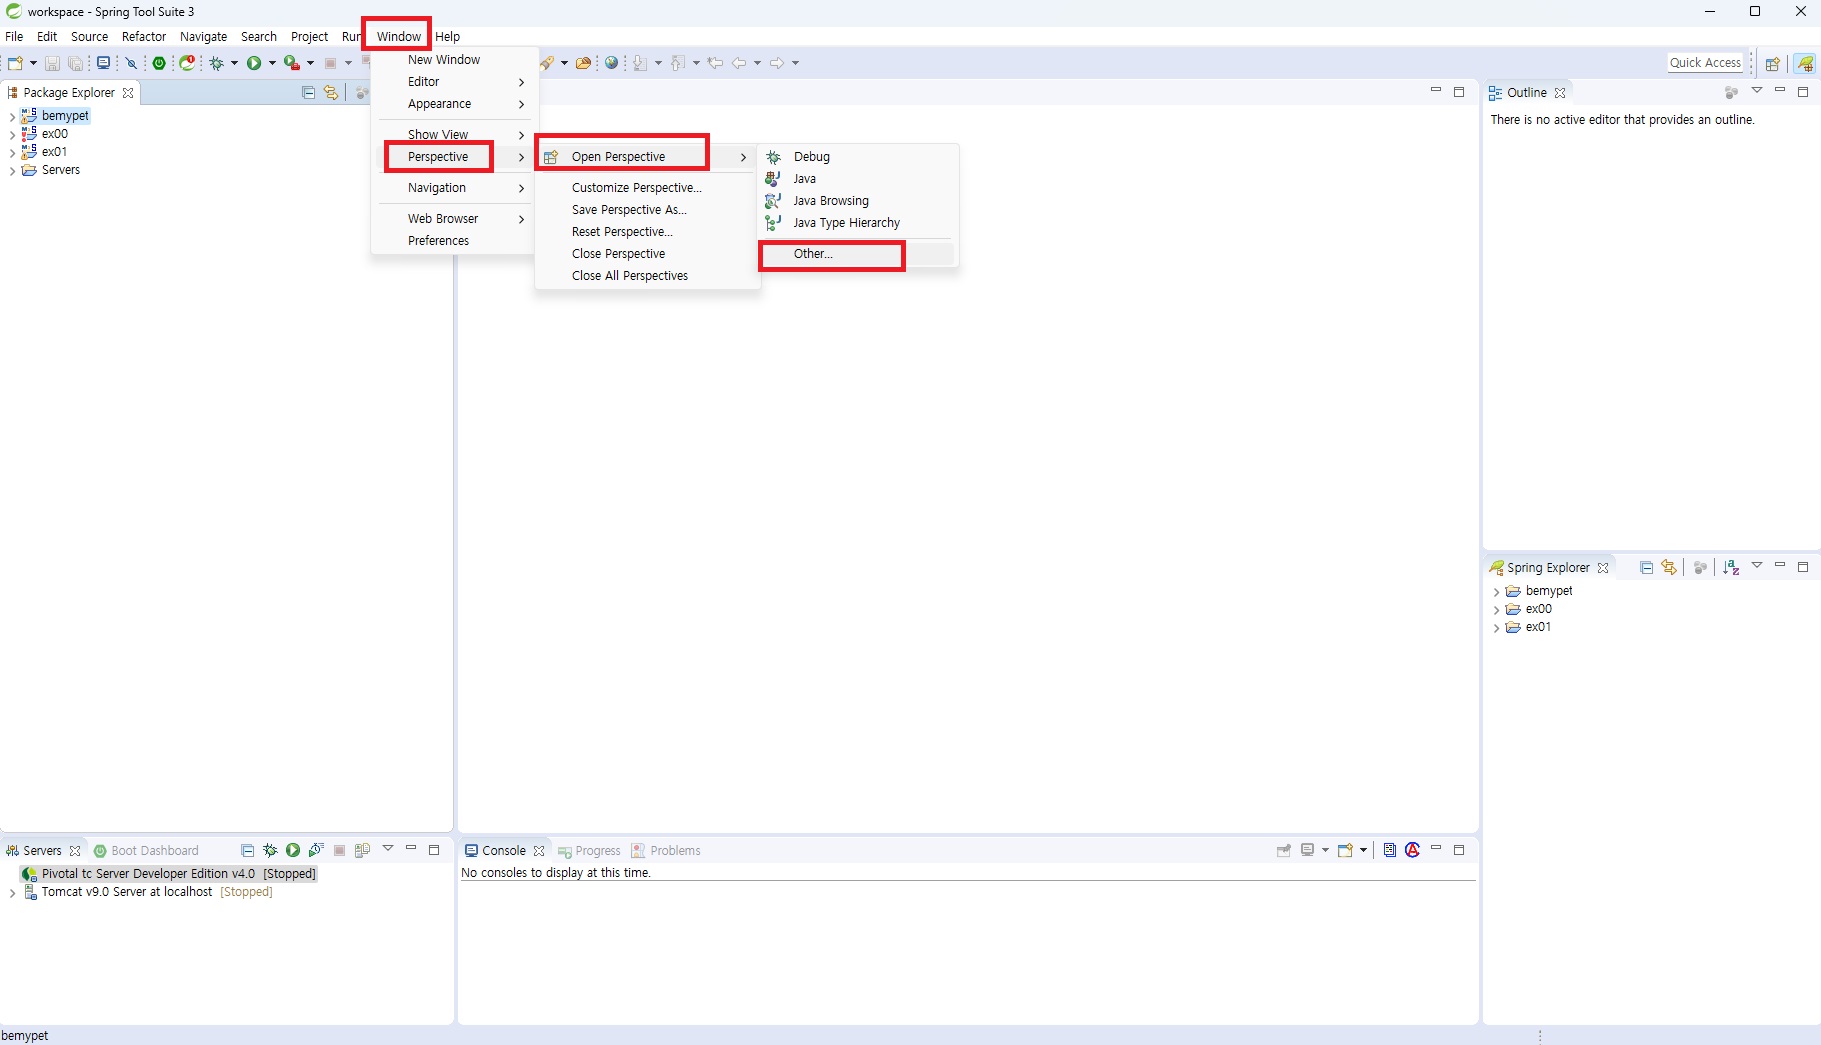Click the red AspectJ icon in Console toolbar
1821x1045 pixels.
tap(1412, 850)
